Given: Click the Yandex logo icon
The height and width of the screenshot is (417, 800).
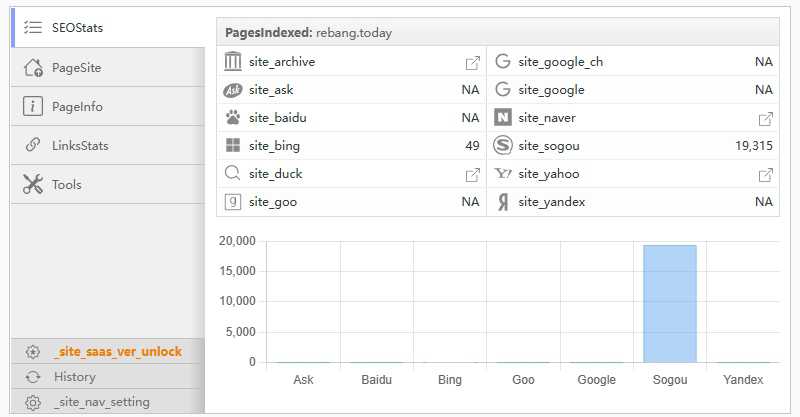Looking at the screenshot, I should (x=502, y=202).
